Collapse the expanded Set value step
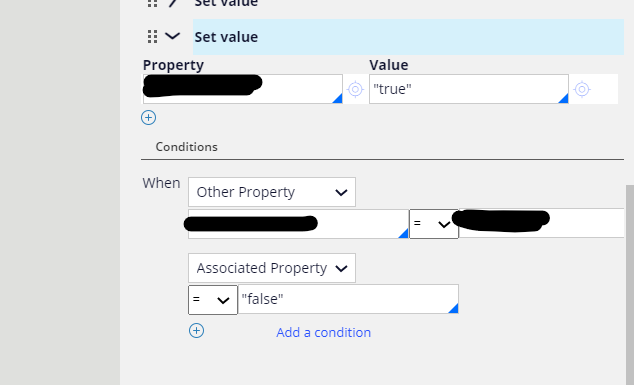Viewport: 634px width, 385px height. click(x=173, y=36)
